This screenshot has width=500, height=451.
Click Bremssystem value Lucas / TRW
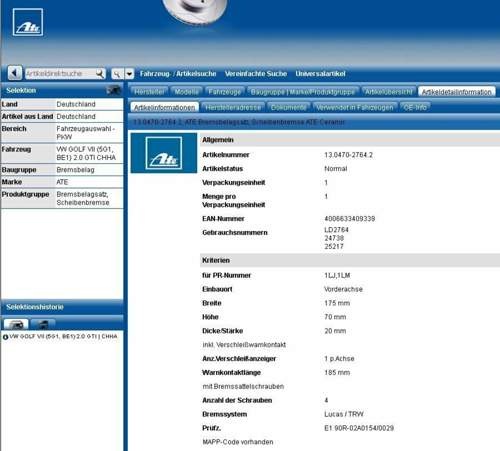click(344, 414)
